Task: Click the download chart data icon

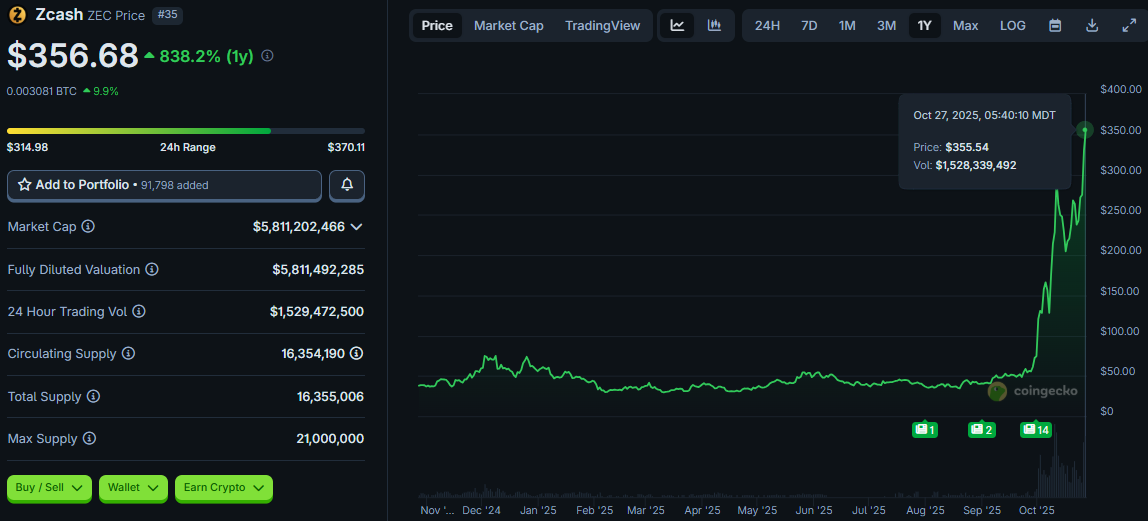Action: 1092,25
